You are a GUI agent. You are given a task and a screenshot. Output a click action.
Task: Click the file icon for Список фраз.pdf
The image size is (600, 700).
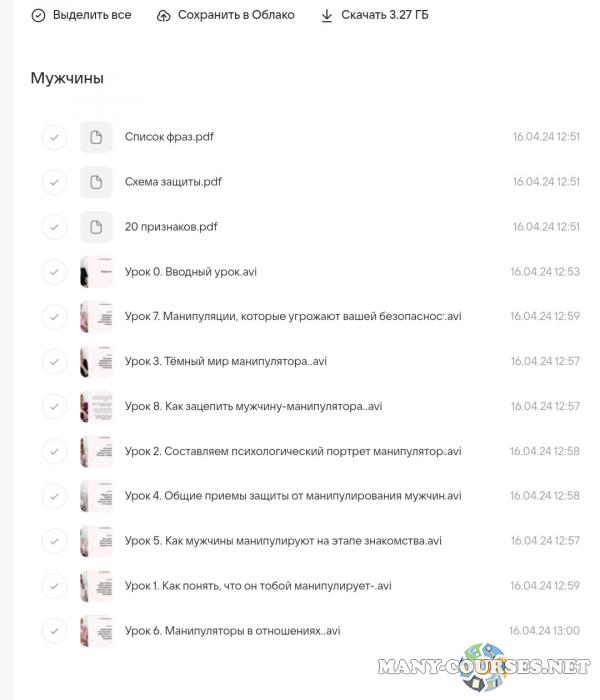(96, 137)
